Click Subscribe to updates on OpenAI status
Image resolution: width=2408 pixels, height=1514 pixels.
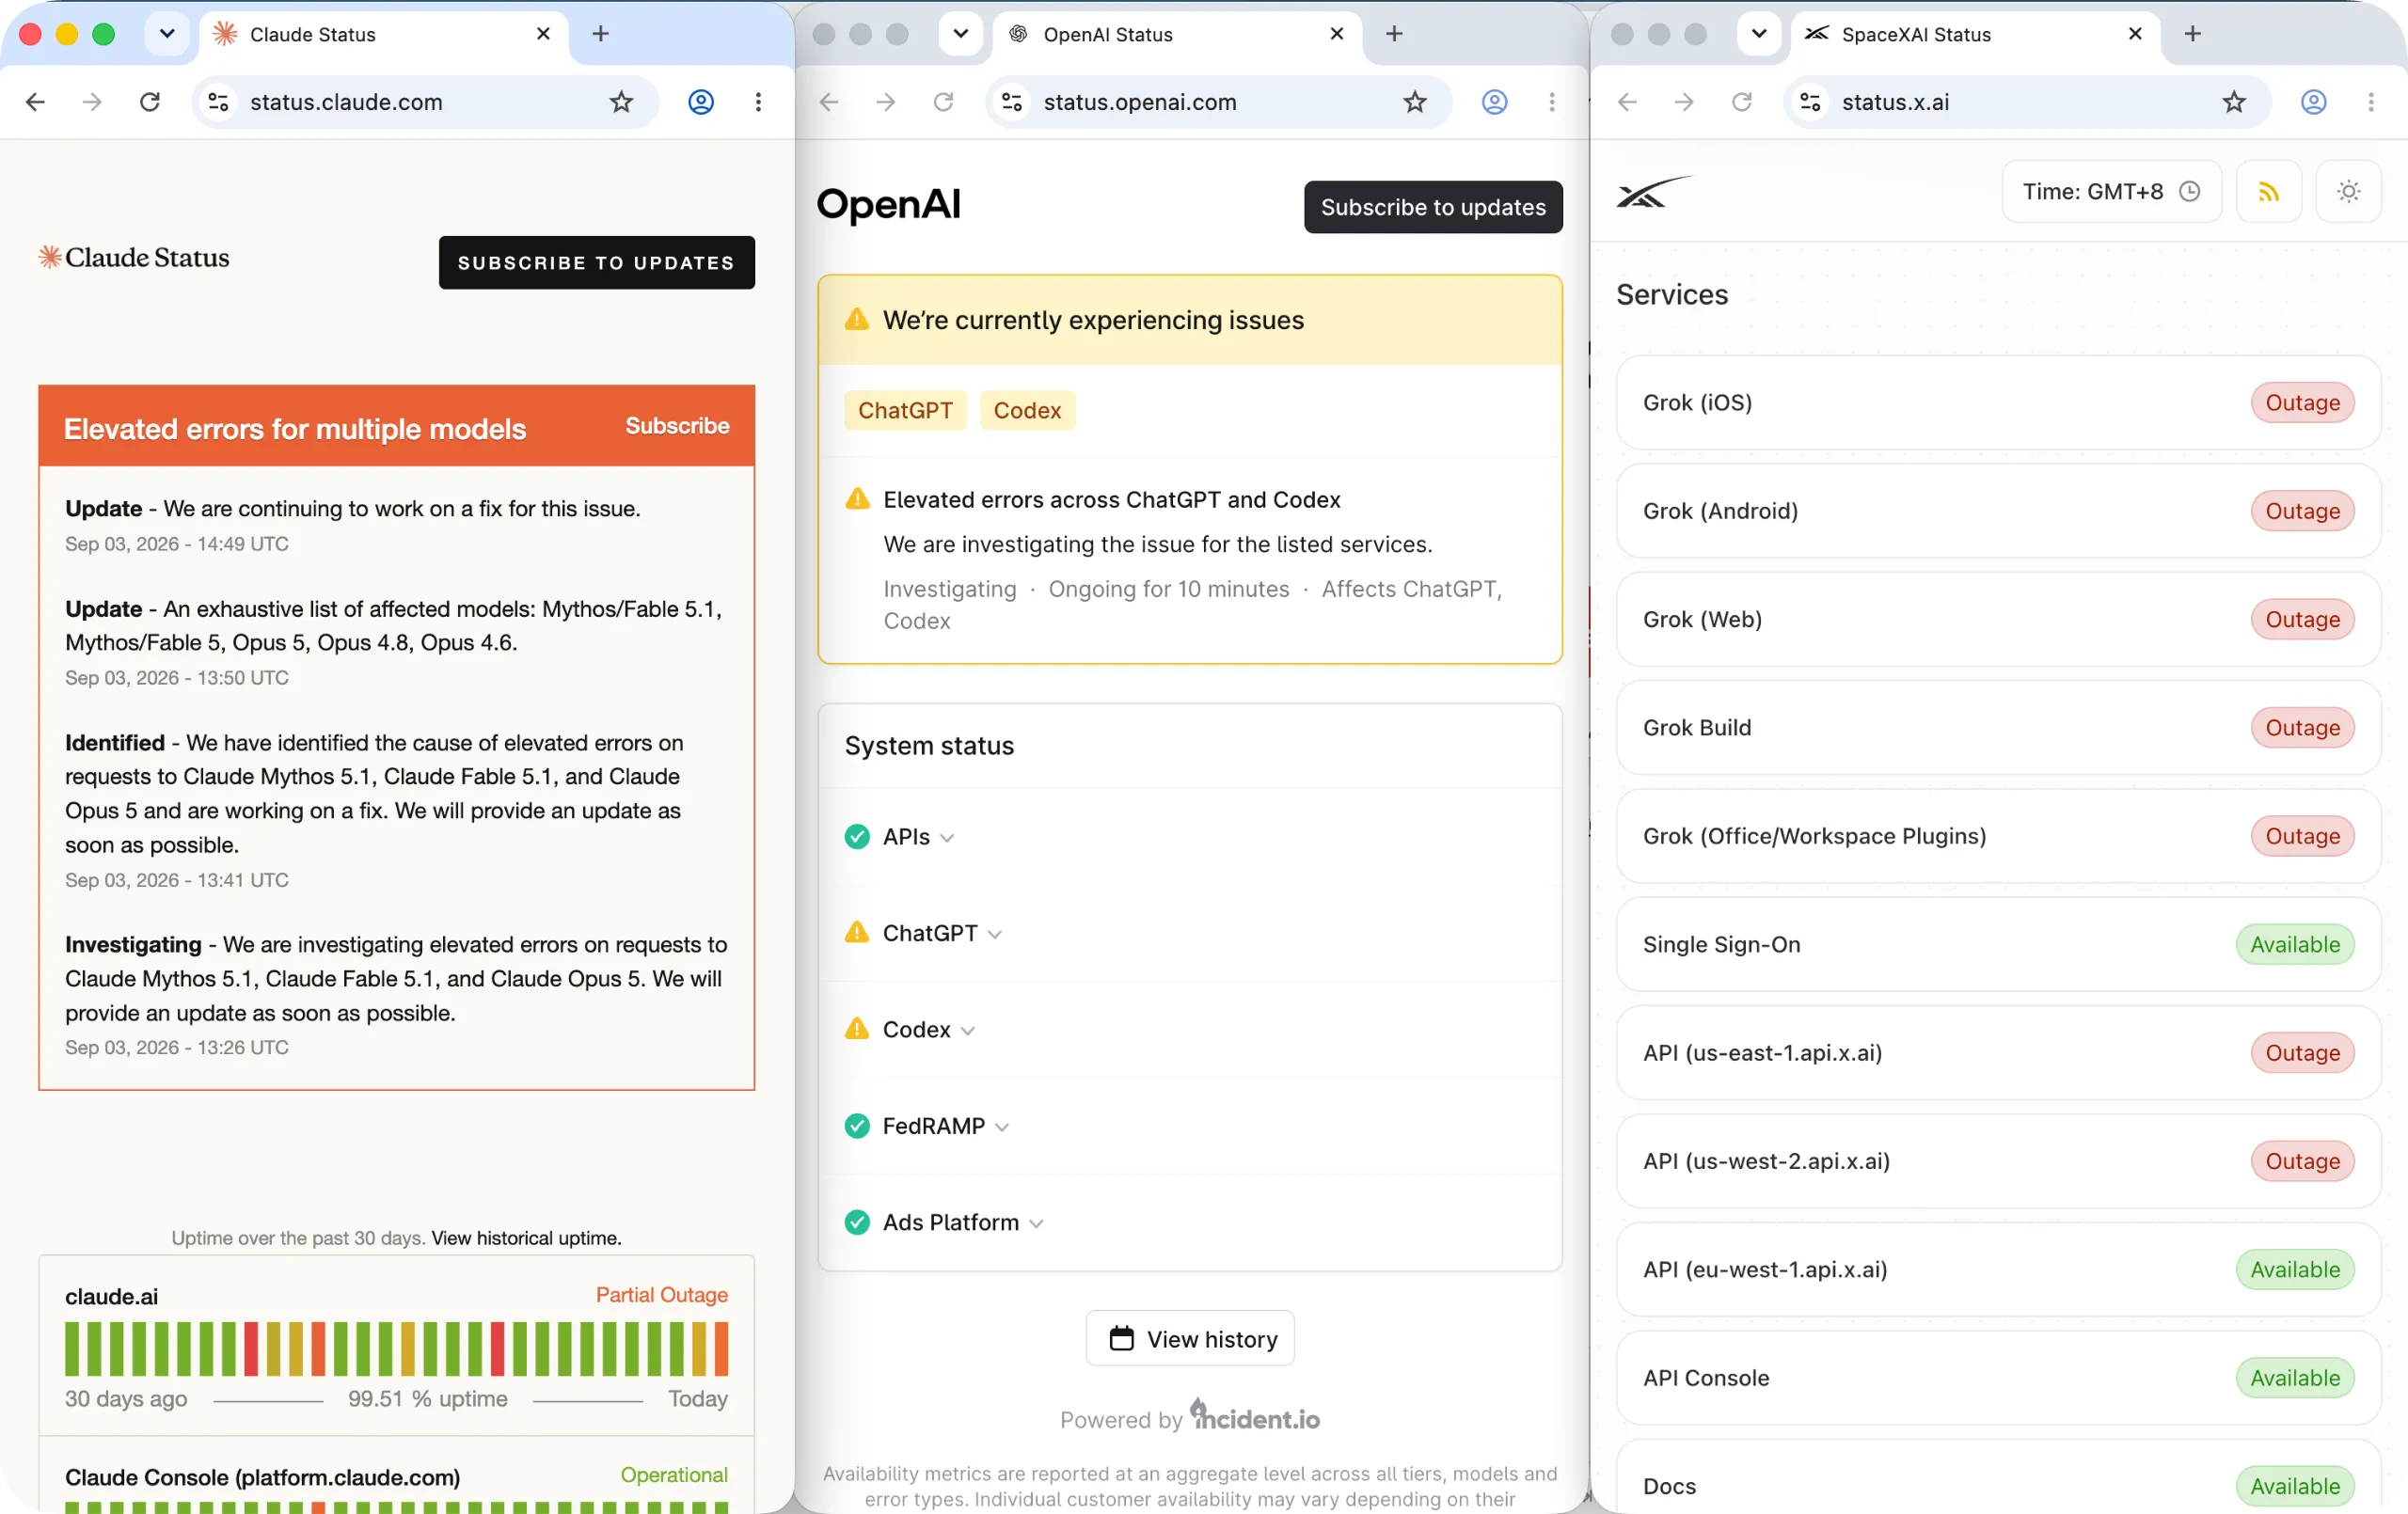point(1433,207)
